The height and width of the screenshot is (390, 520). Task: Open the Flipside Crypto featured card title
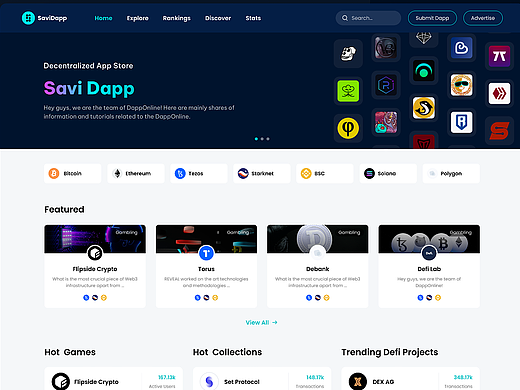point(95,269)
